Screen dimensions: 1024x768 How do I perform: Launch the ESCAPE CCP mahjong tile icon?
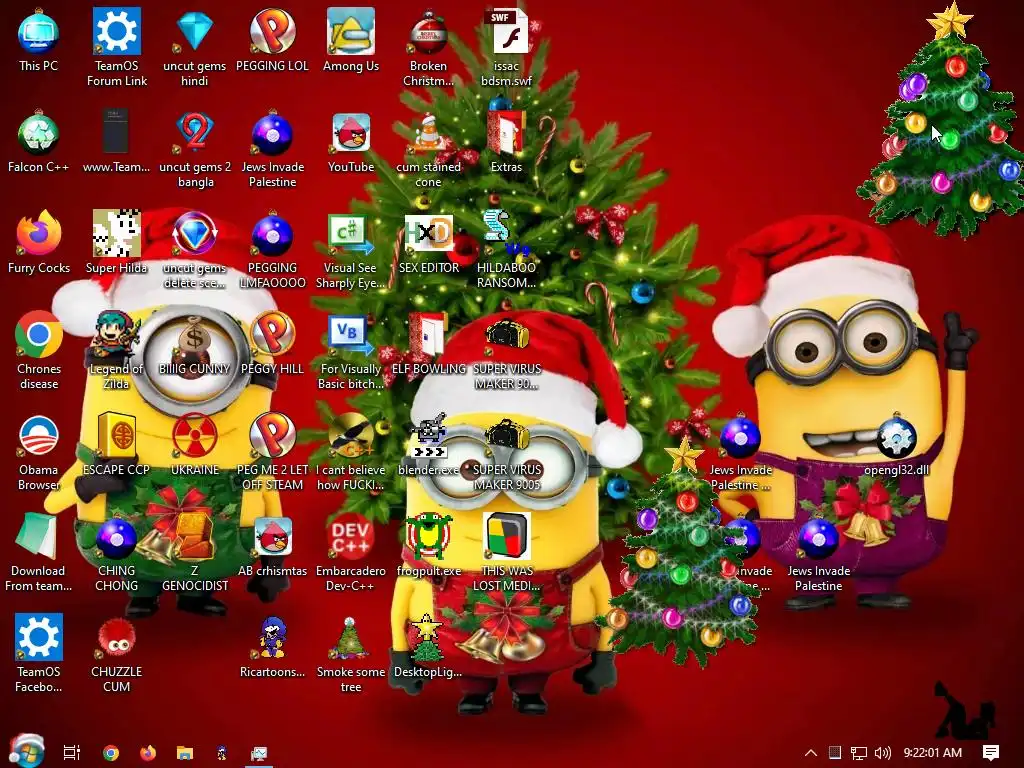pos(116,436)
